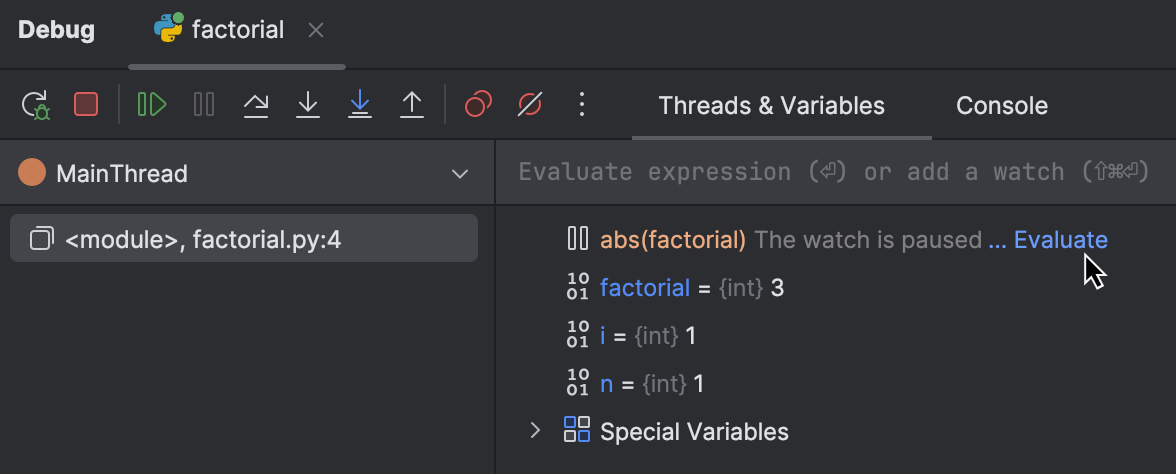This screenshot has width=1176, height=474.
Task: Open the MainThread dropdown
Action: (460, 174)
